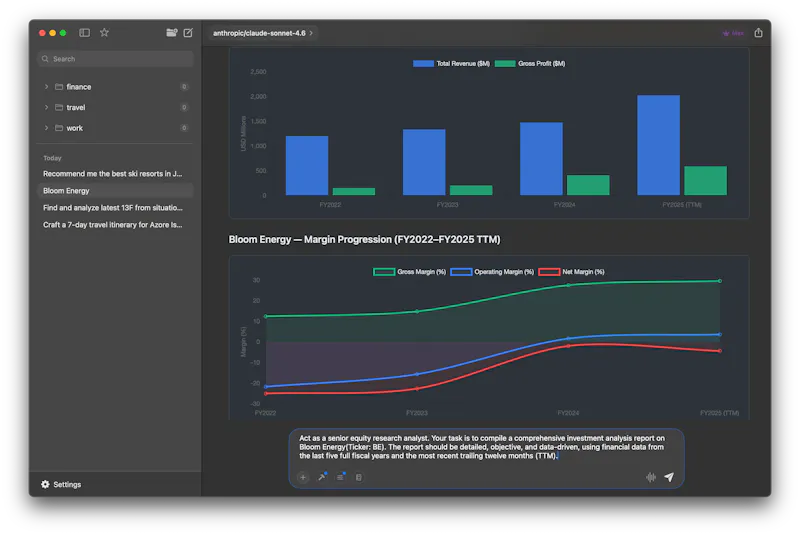Click the tools hammer icon in message box
Viewport: 800px width, 535px height.
322,477
